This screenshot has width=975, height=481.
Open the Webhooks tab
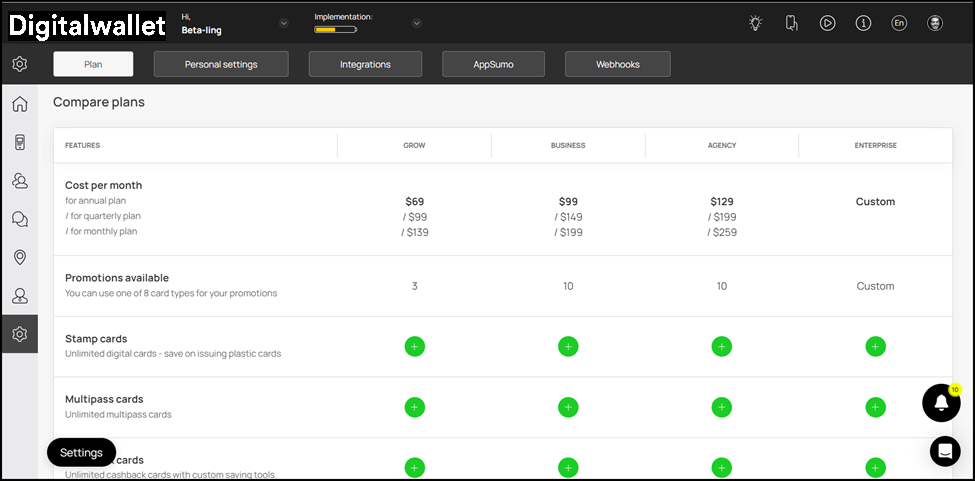[x=617, y=64]
